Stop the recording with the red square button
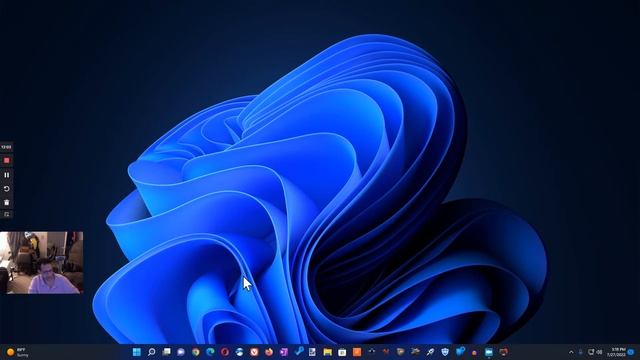The width and height of the screenshot is (640, 360). pos(7,160)
